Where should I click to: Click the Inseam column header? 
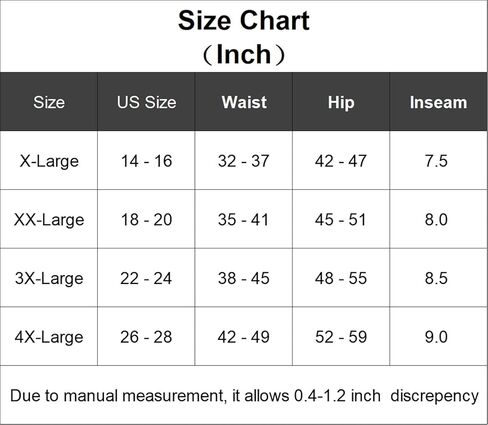[438, 102]
